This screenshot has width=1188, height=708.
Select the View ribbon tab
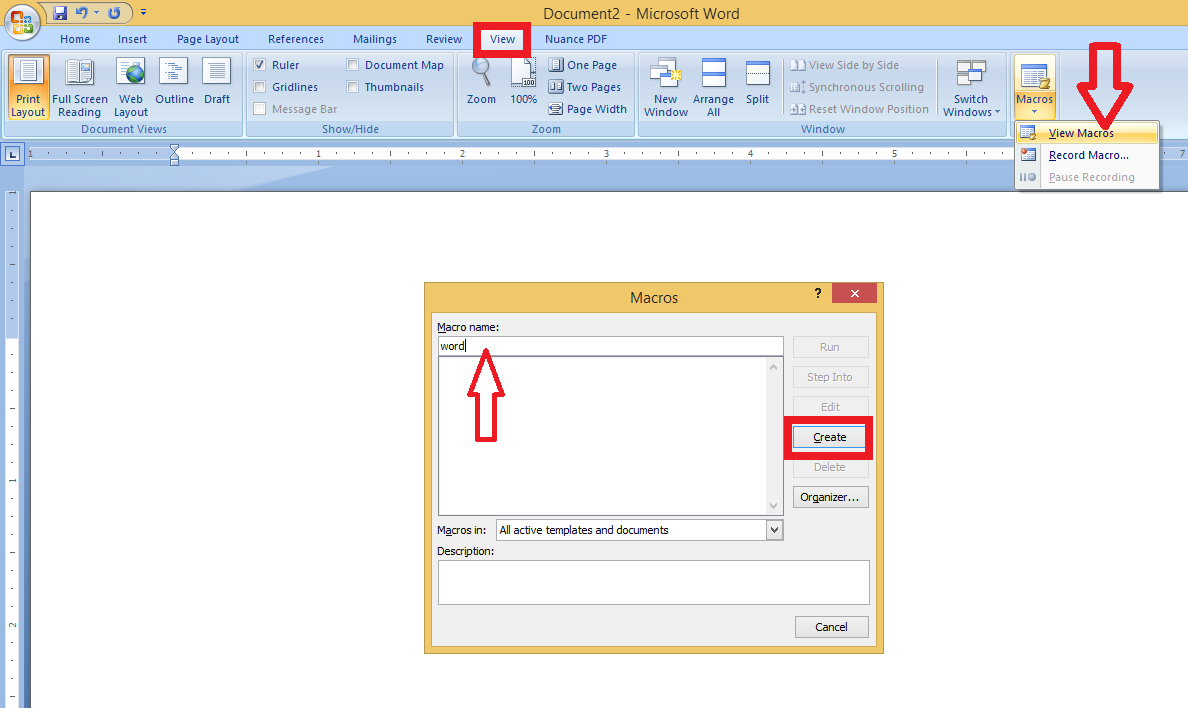pos(502,39)
